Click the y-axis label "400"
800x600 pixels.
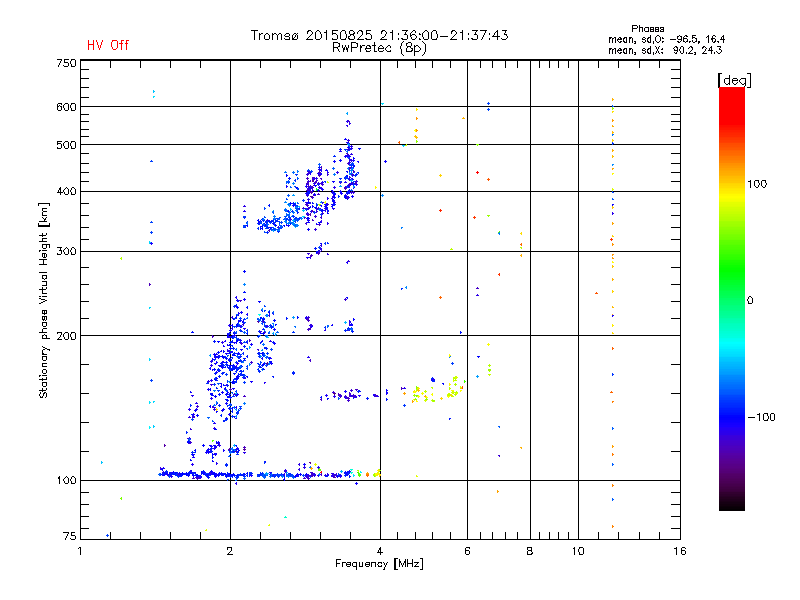(x=66, y=191)
